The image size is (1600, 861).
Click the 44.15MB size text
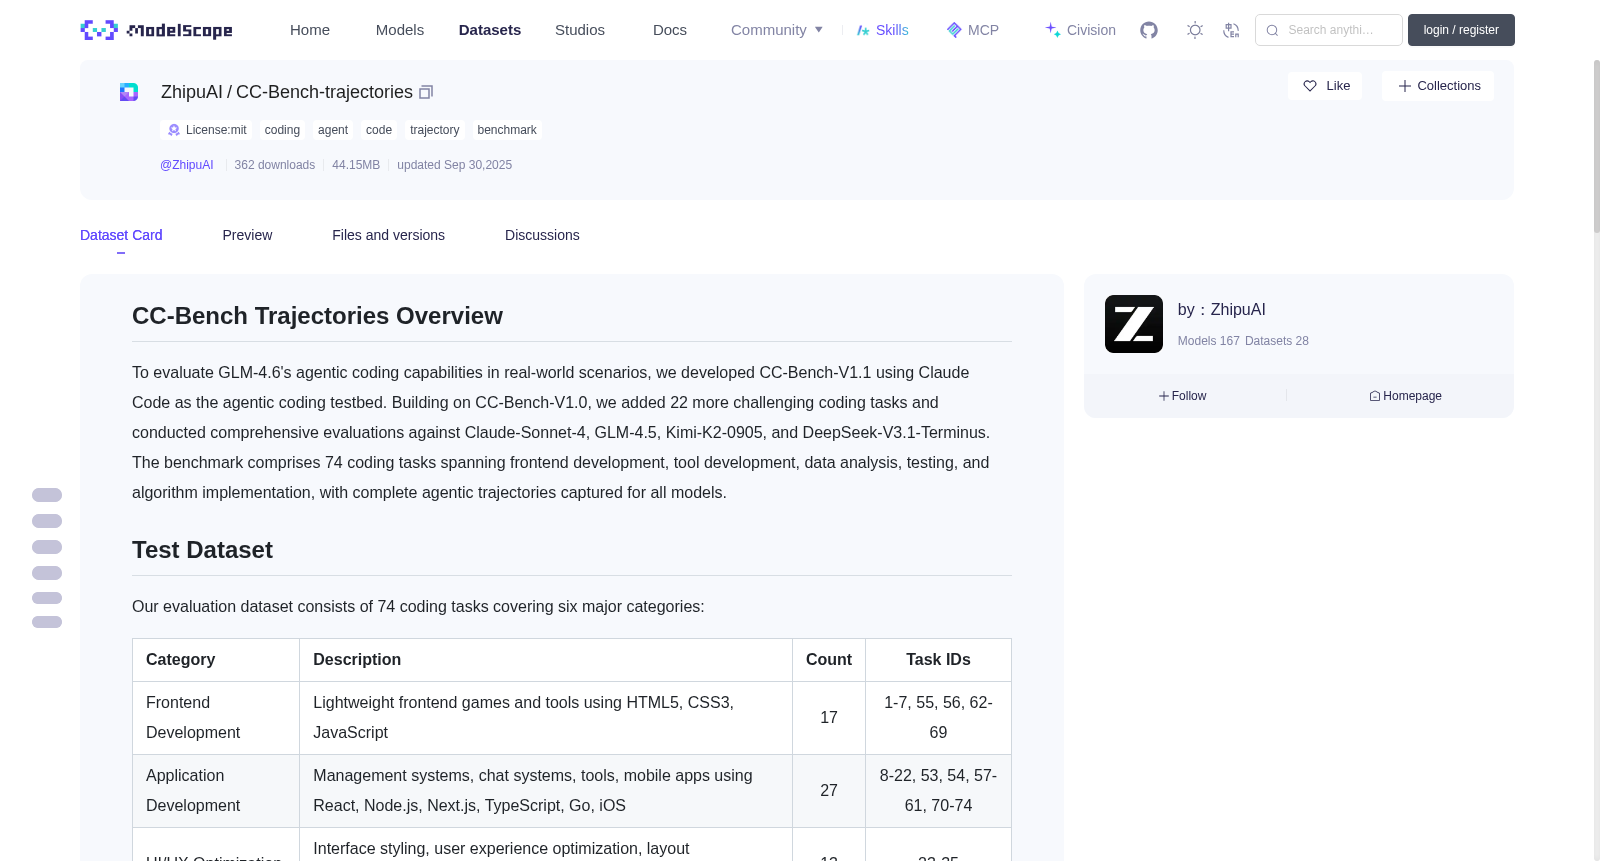[356, 165]
